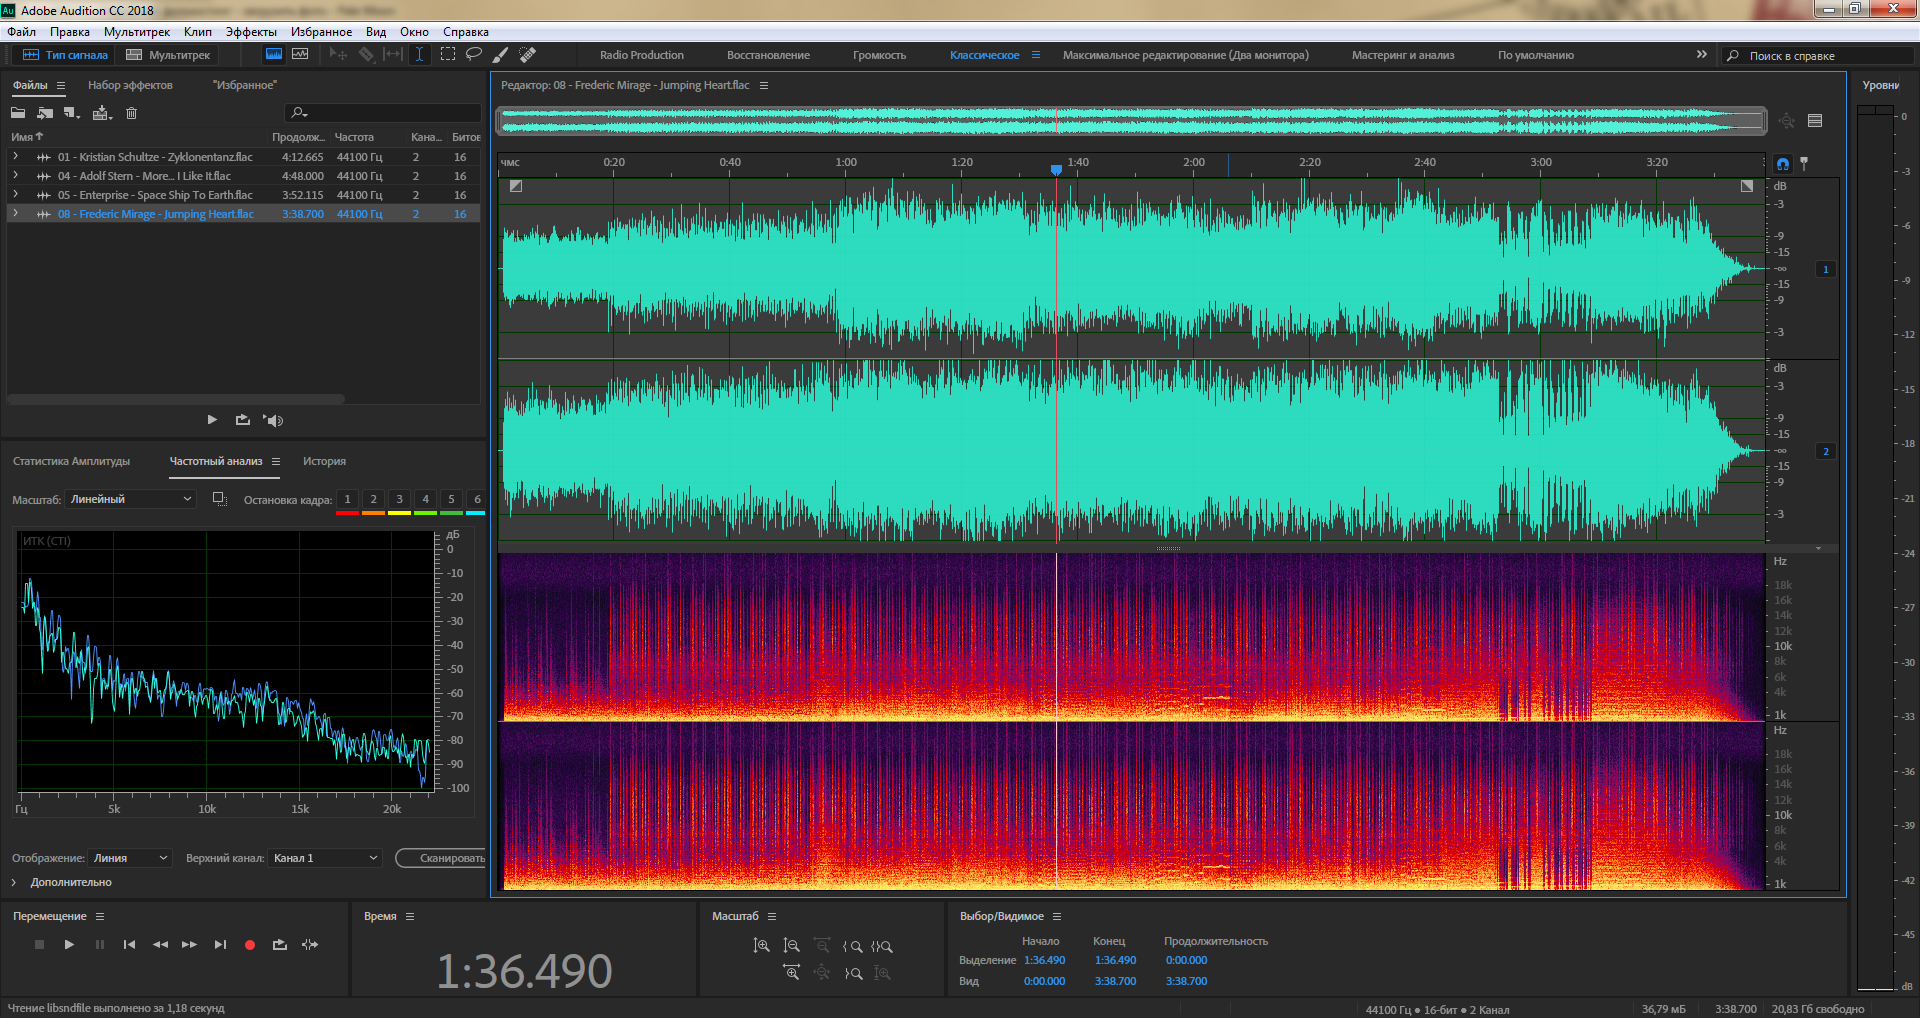Click Insert into multitrack icon in Files panel
Viewport: 1920px width, 1018px height.
[102, 113]
